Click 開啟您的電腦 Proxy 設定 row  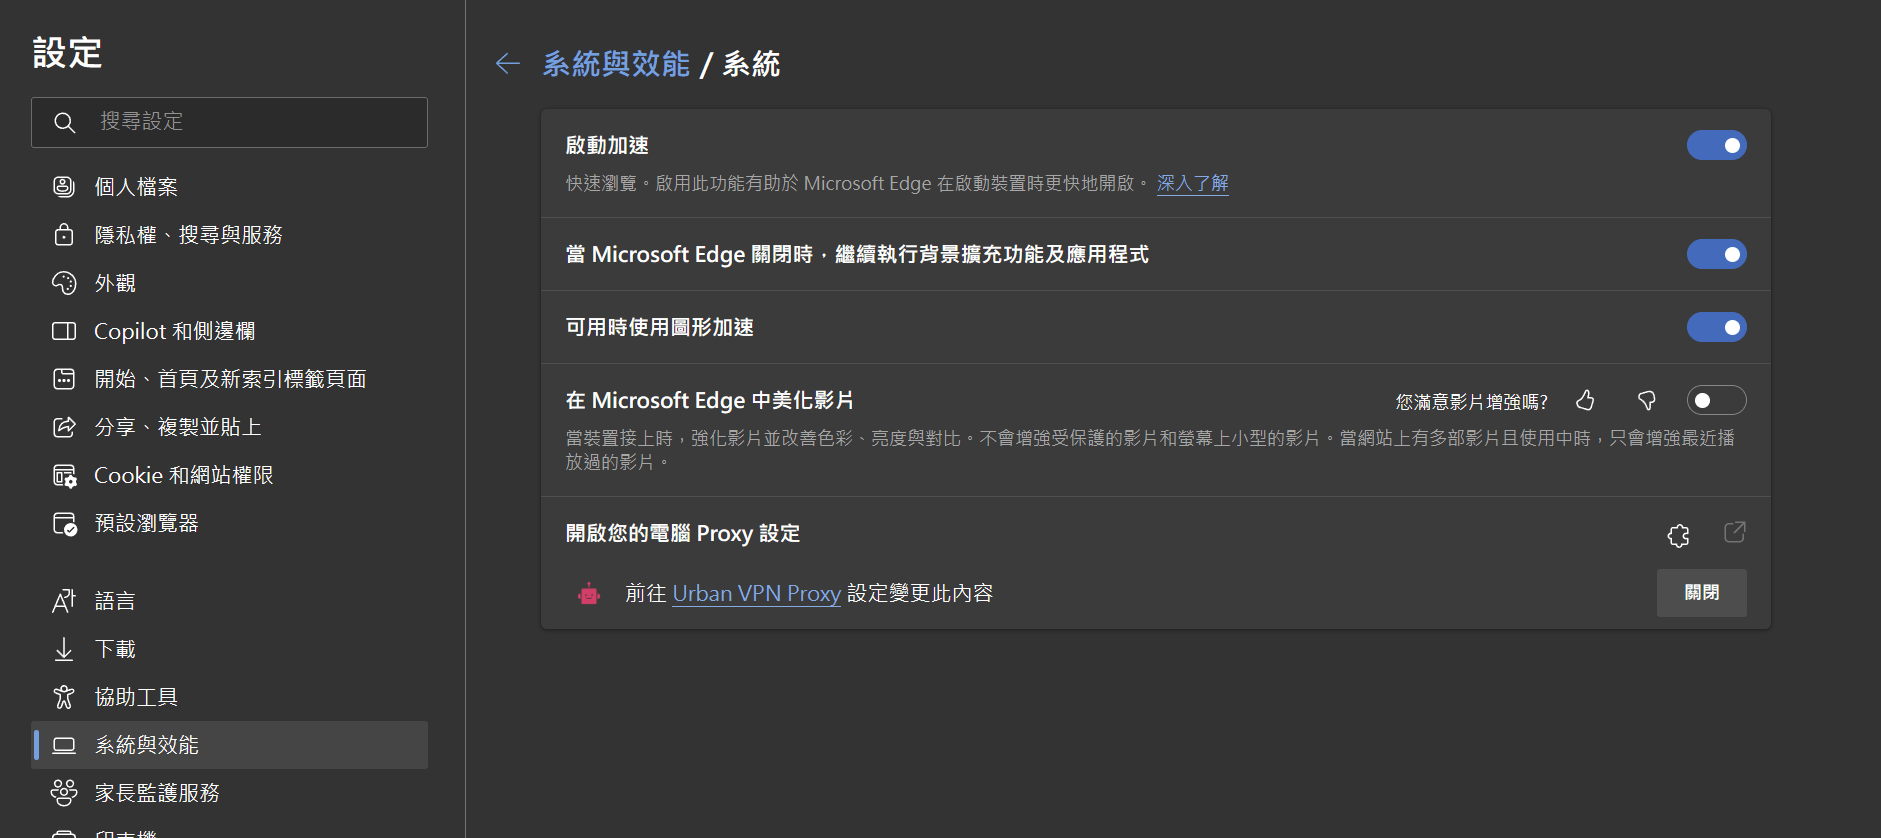coord(1156,533)
